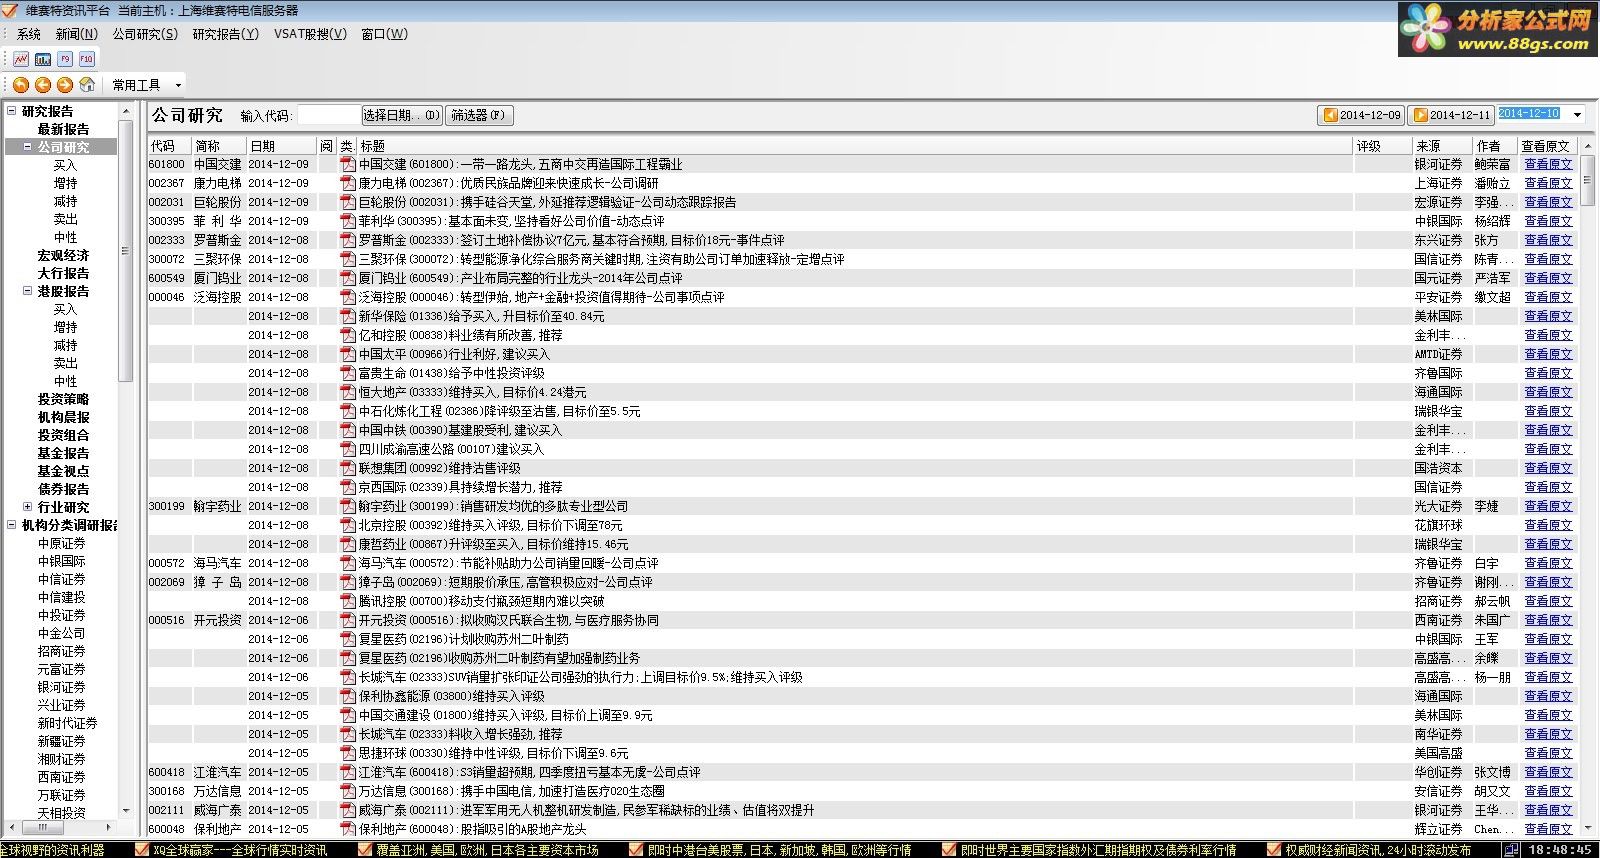This screenshot has height=858, width=1600.
Task: Click PDF icon for 联想集团(00992) report
Action: click(x=348, y=468)
